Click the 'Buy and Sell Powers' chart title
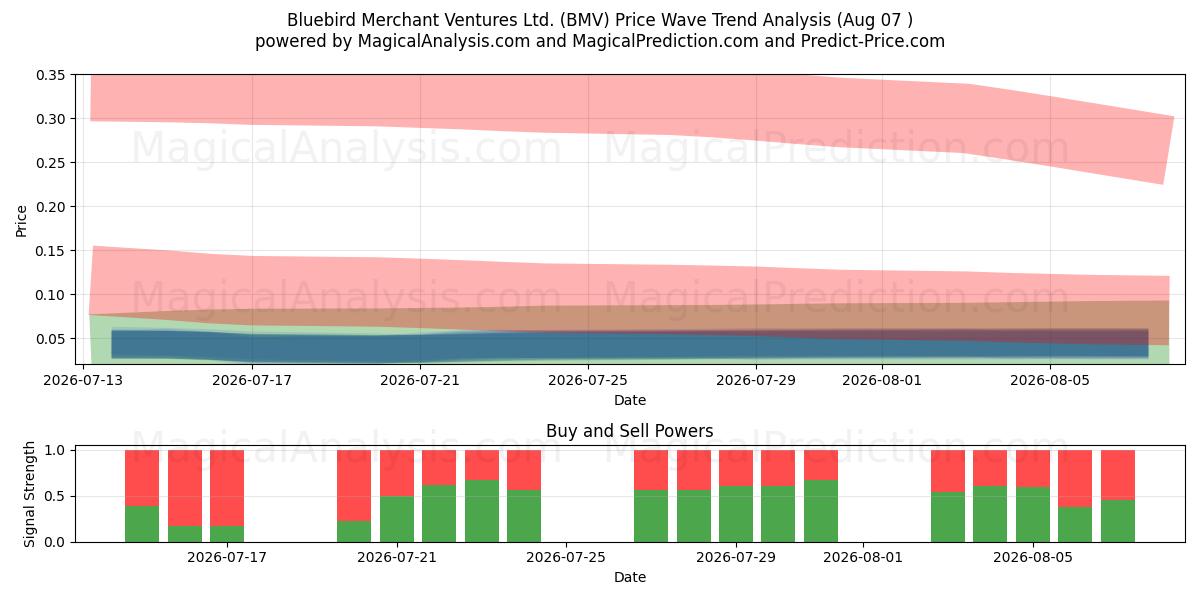 pyautogui.click(x=630, y=432)
